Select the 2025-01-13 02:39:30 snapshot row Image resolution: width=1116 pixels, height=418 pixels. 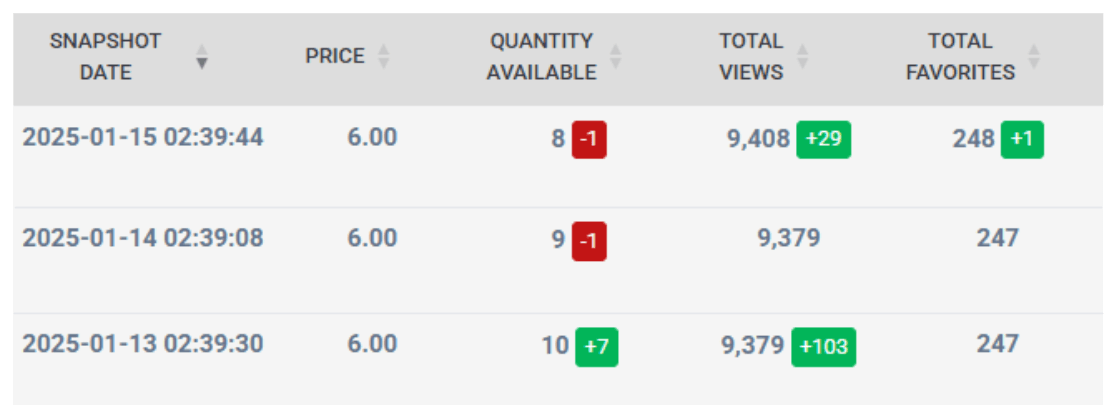[x=143, y=345]
